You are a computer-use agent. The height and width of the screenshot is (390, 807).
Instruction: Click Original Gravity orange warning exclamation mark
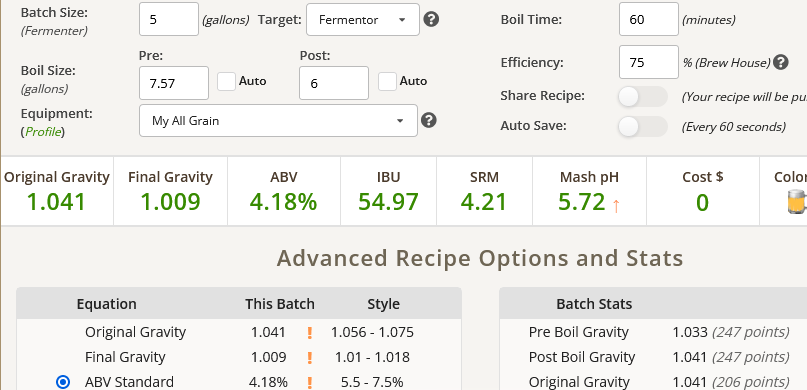coord(310,332)
